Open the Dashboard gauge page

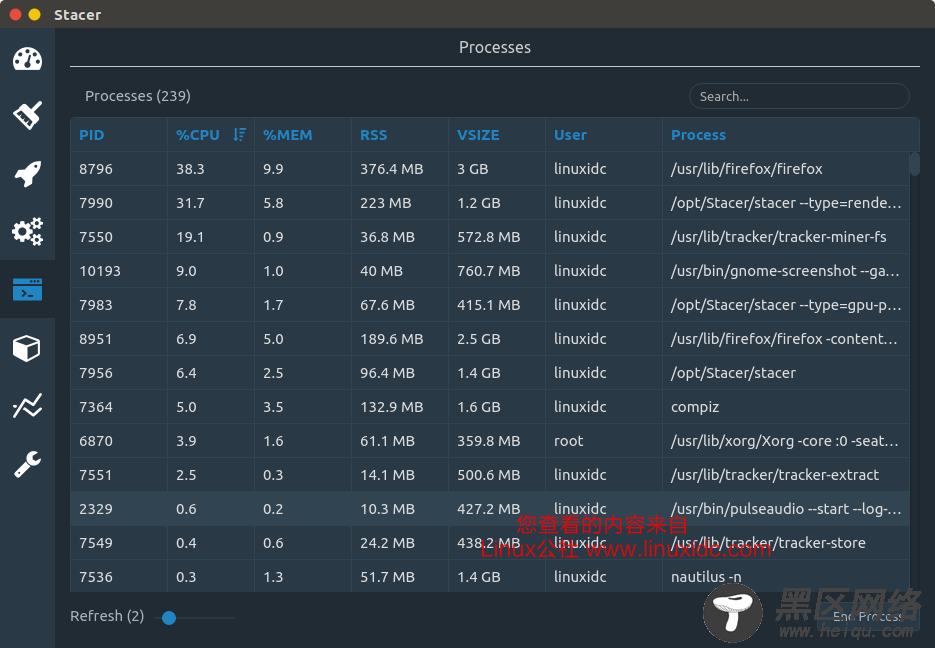27,59
